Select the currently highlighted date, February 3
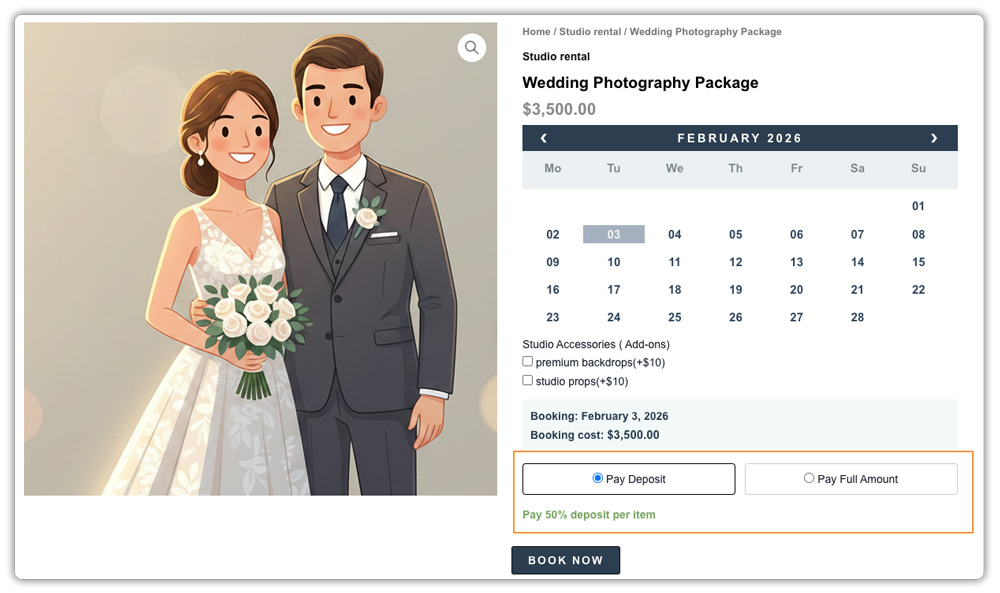 coord(613,234)
